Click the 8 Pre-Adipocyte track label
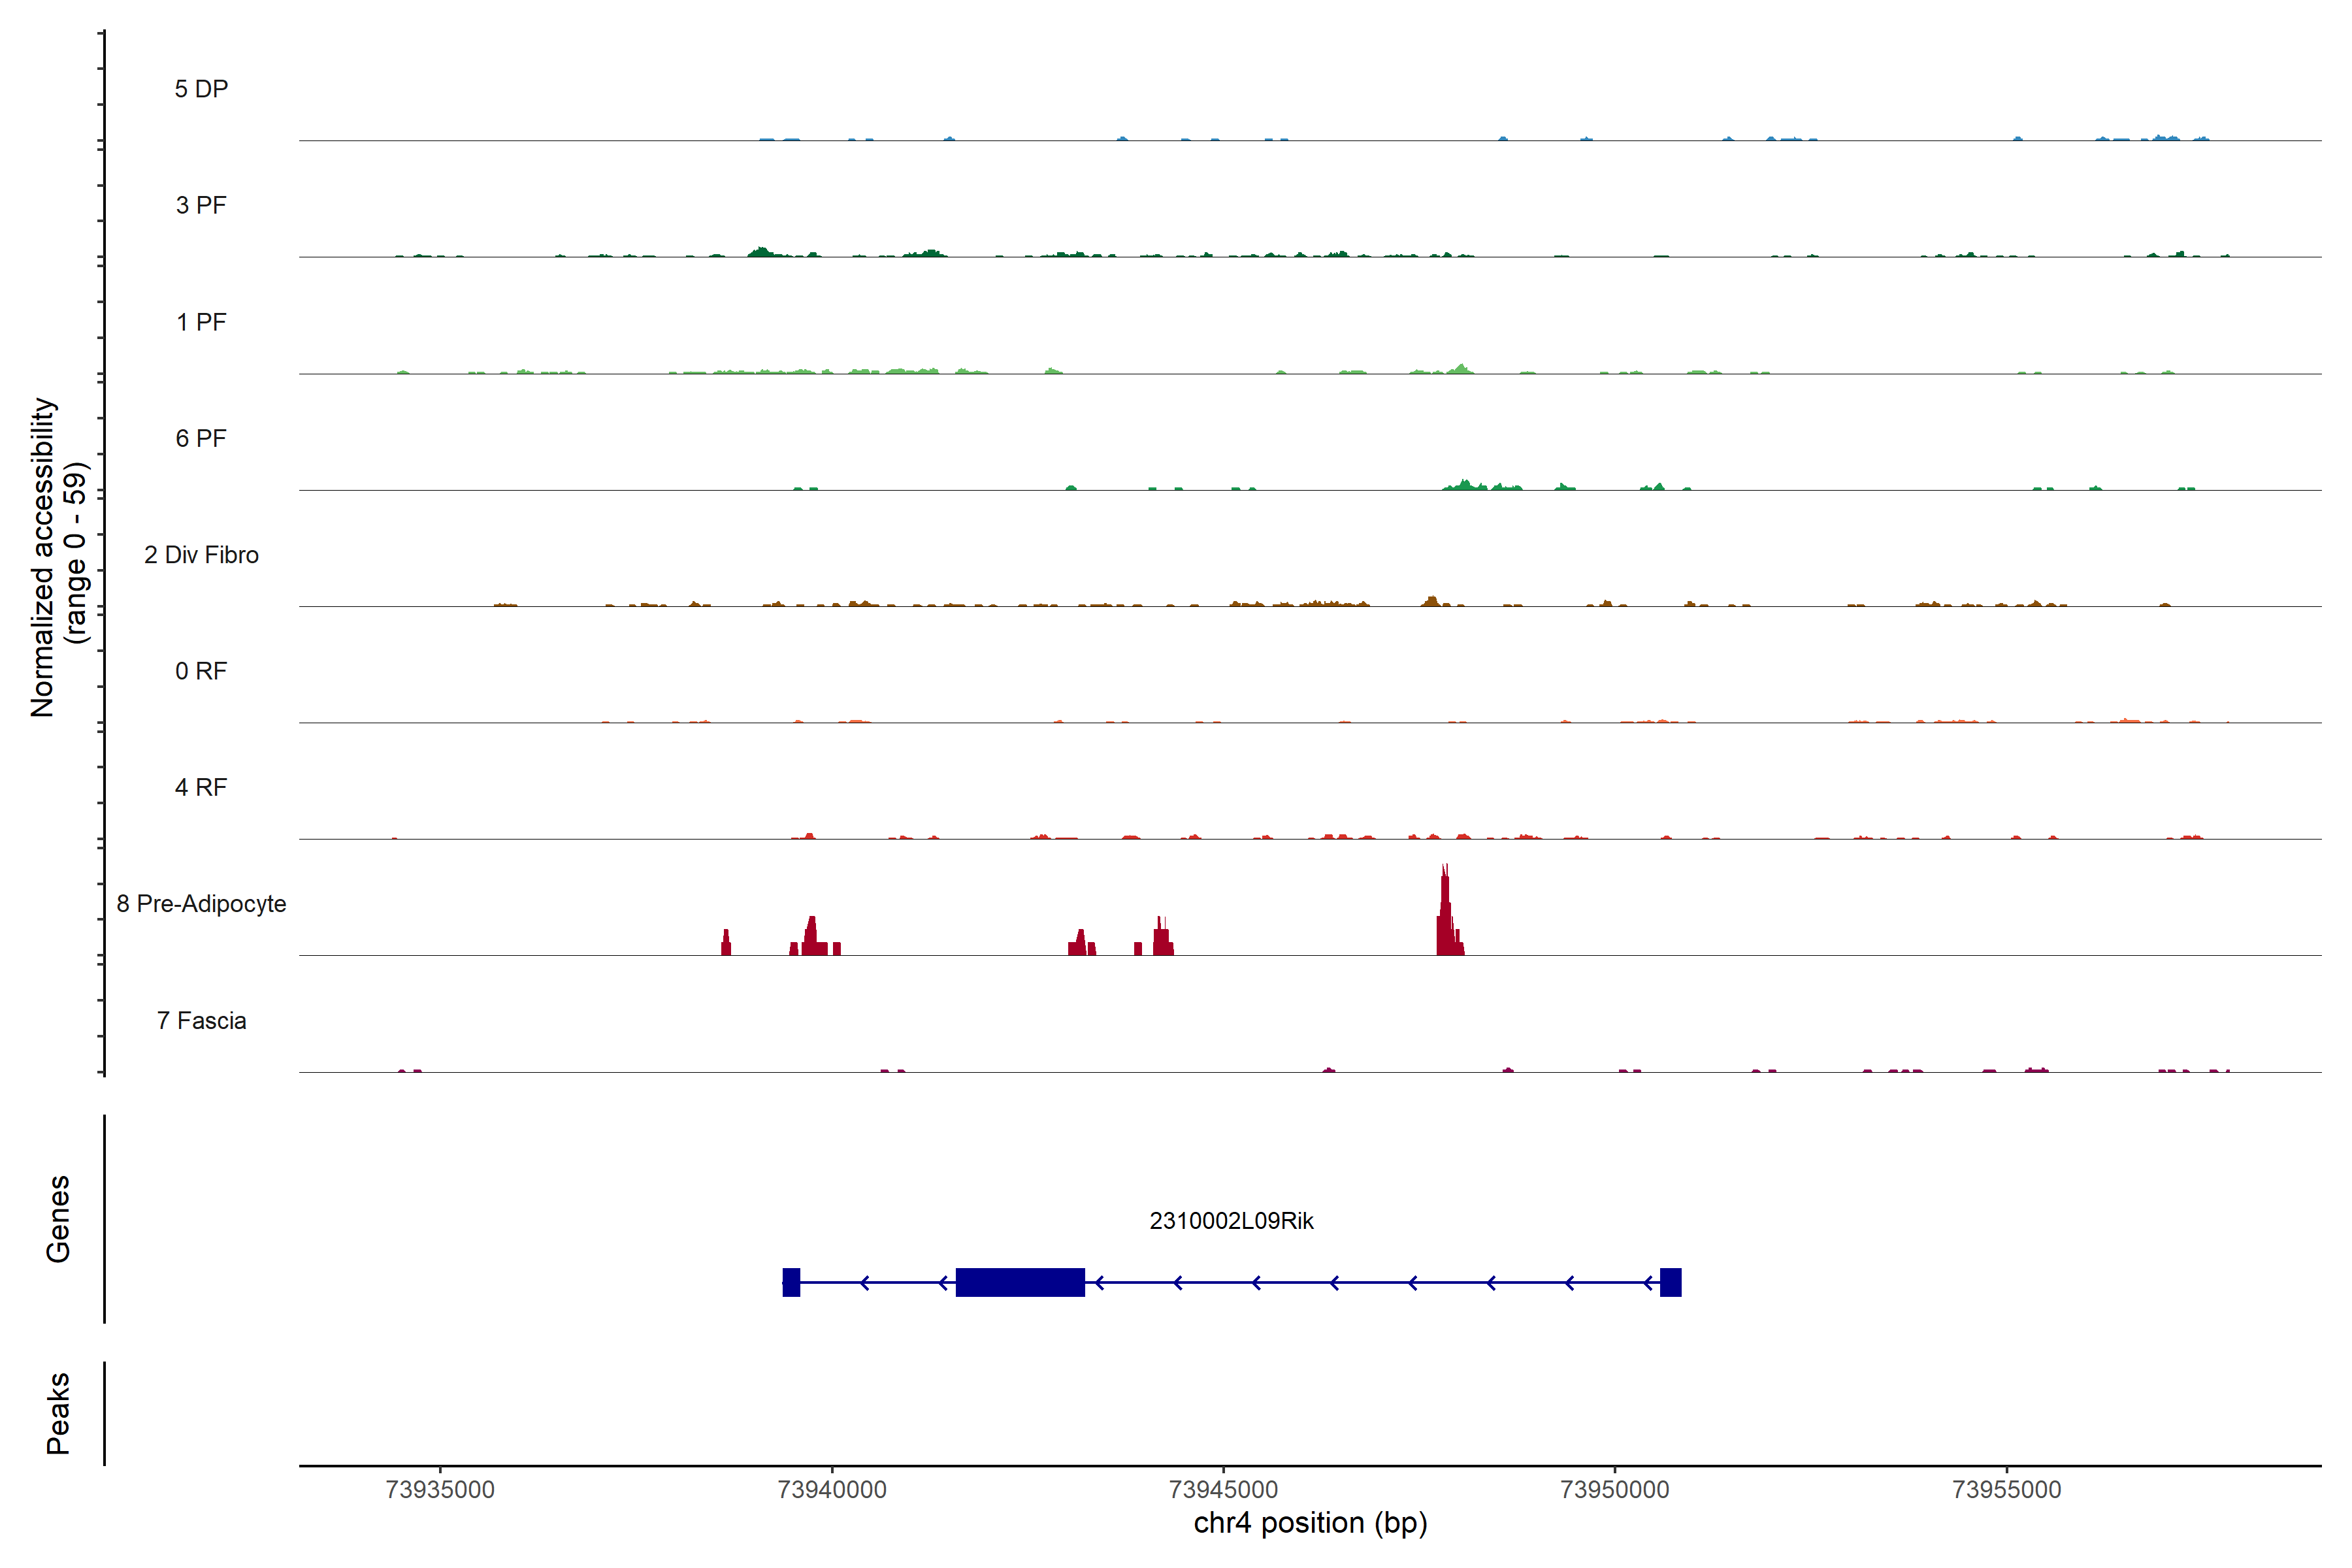This screenshot has height=1568, width=2352. point(201,904)
